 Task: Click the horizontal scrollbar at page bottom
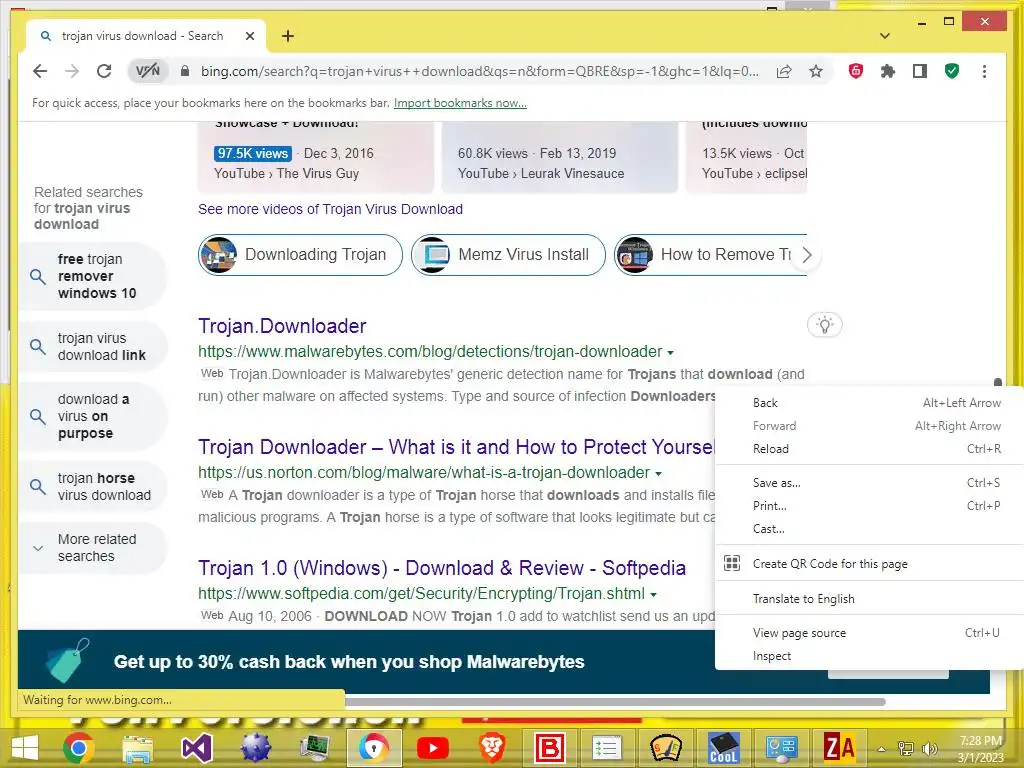(614, 702)
